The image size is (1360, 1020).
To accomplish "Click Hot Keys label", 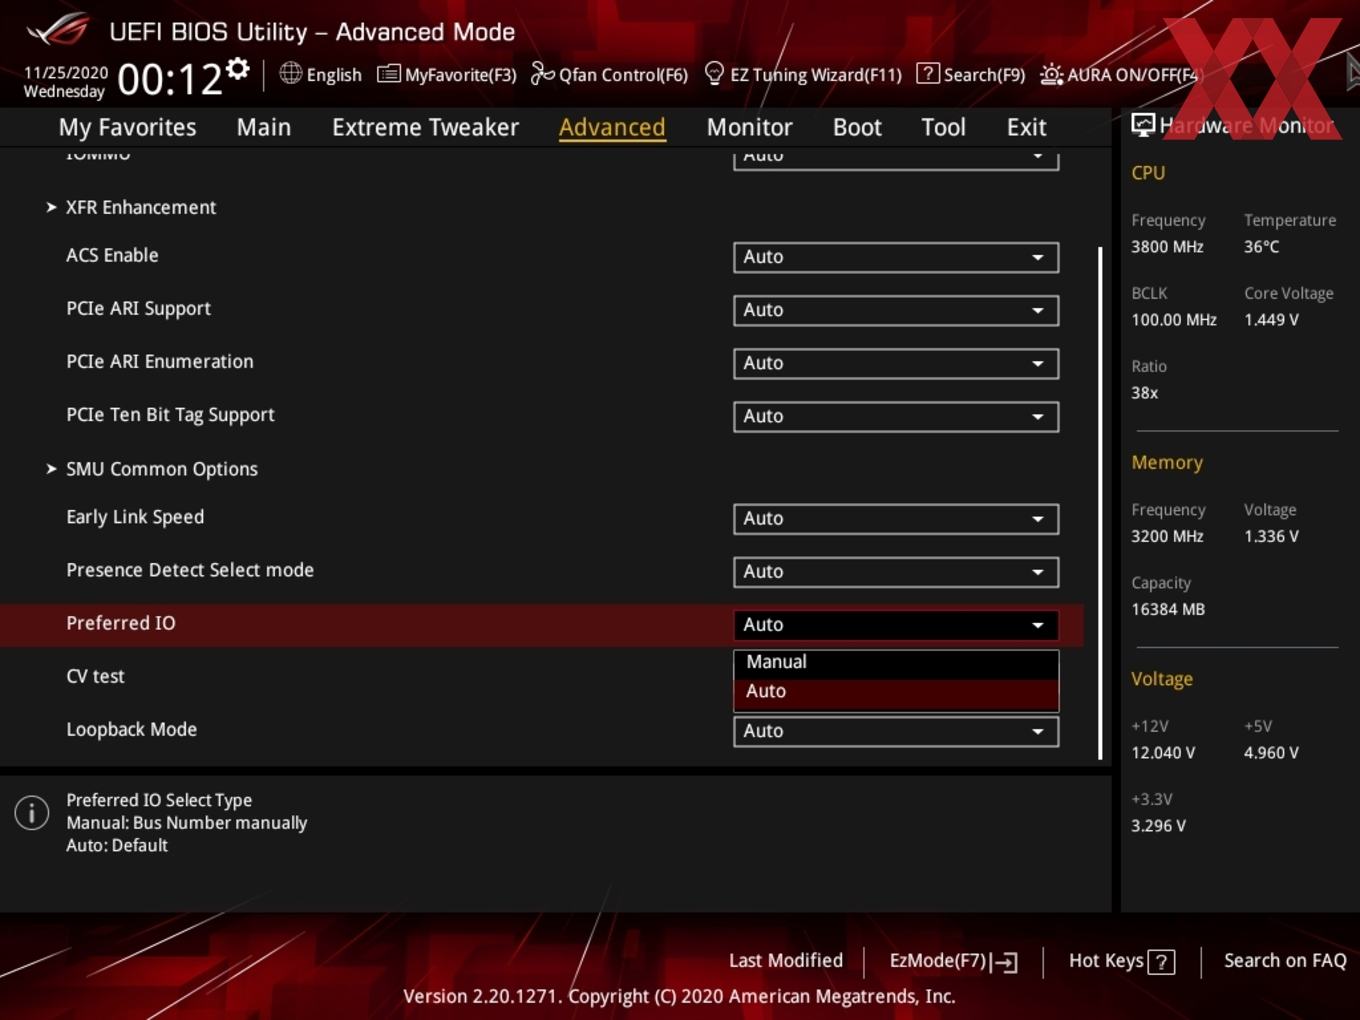I will pos(1106,961).
